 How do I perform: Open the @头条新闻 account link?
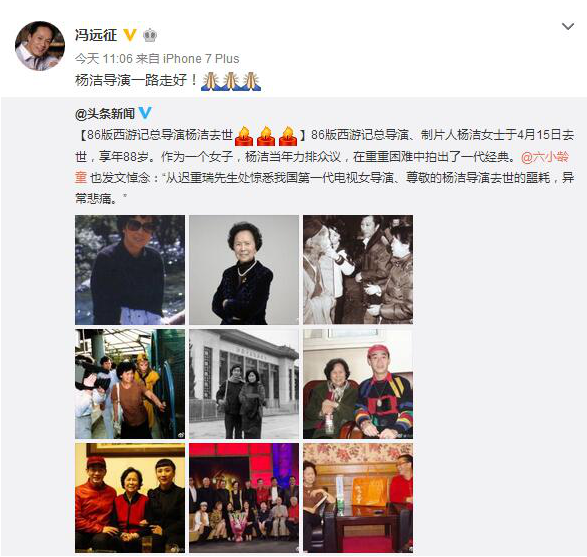tap(105, 113)
